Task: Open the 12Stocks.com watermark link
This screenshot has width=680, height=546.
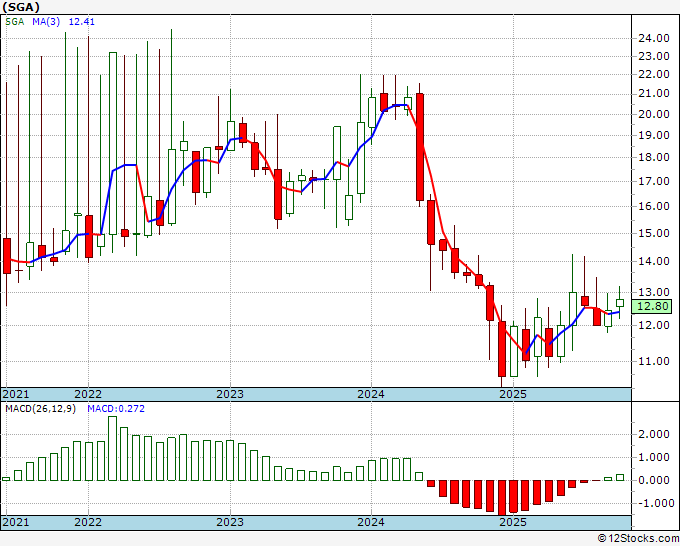Action: (638, 538)
